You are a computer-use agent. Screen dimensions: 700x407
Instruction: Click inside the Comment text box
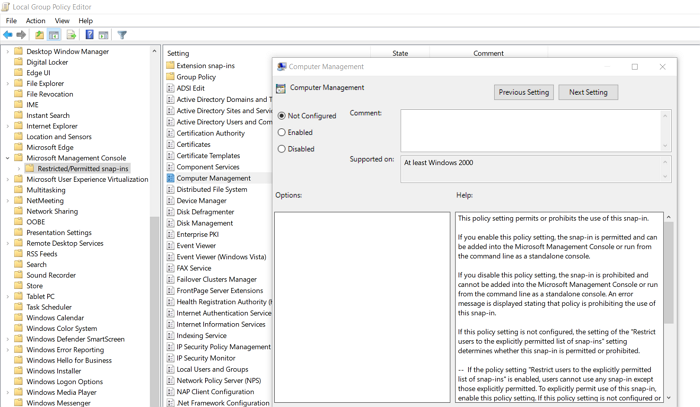pos(530,129)
